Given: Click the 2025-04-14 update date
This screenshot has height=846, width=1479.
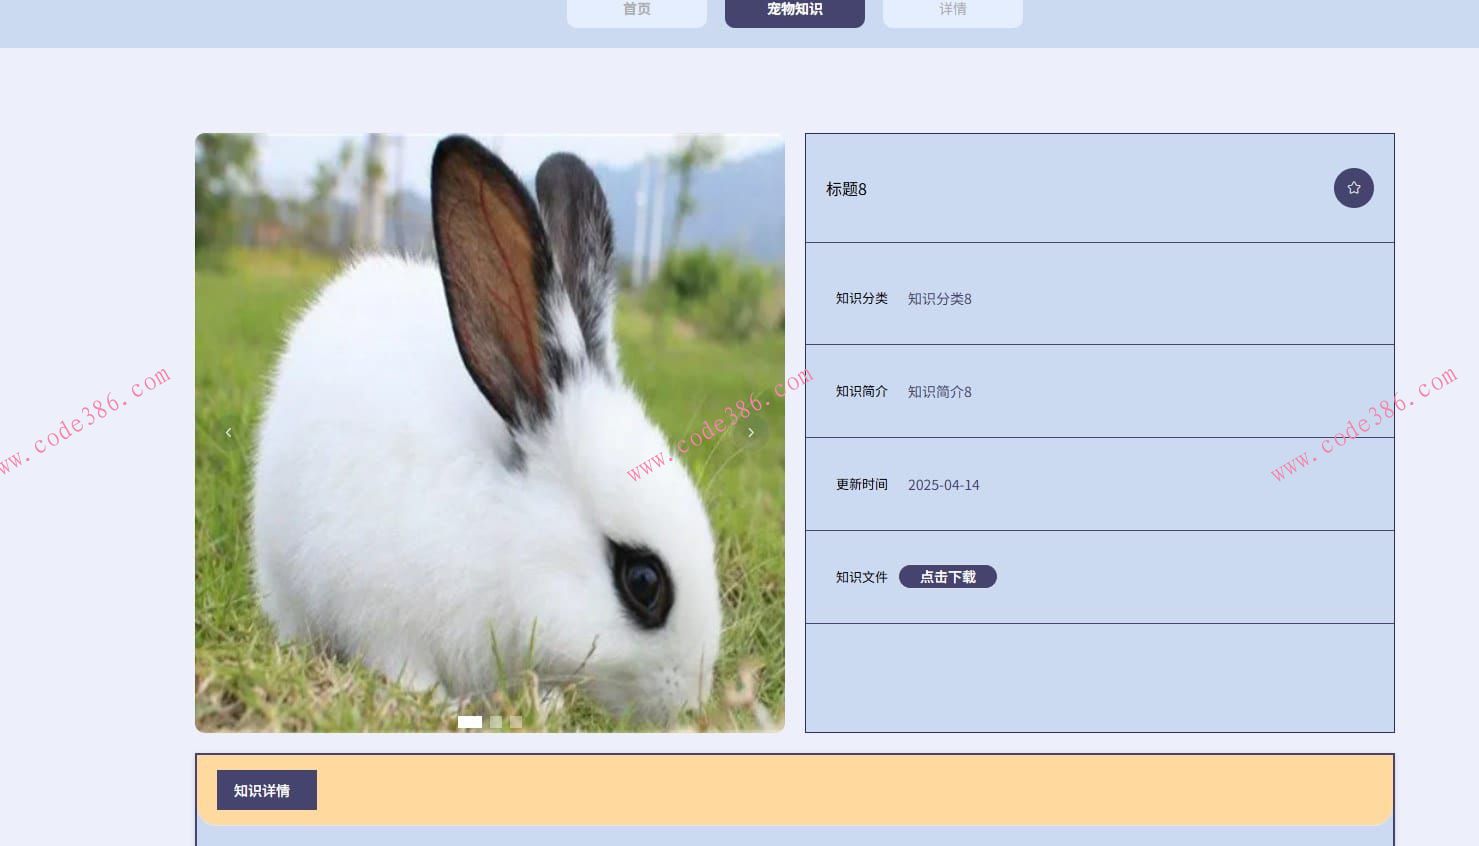Looking at the screenshot, I should 943,485.
